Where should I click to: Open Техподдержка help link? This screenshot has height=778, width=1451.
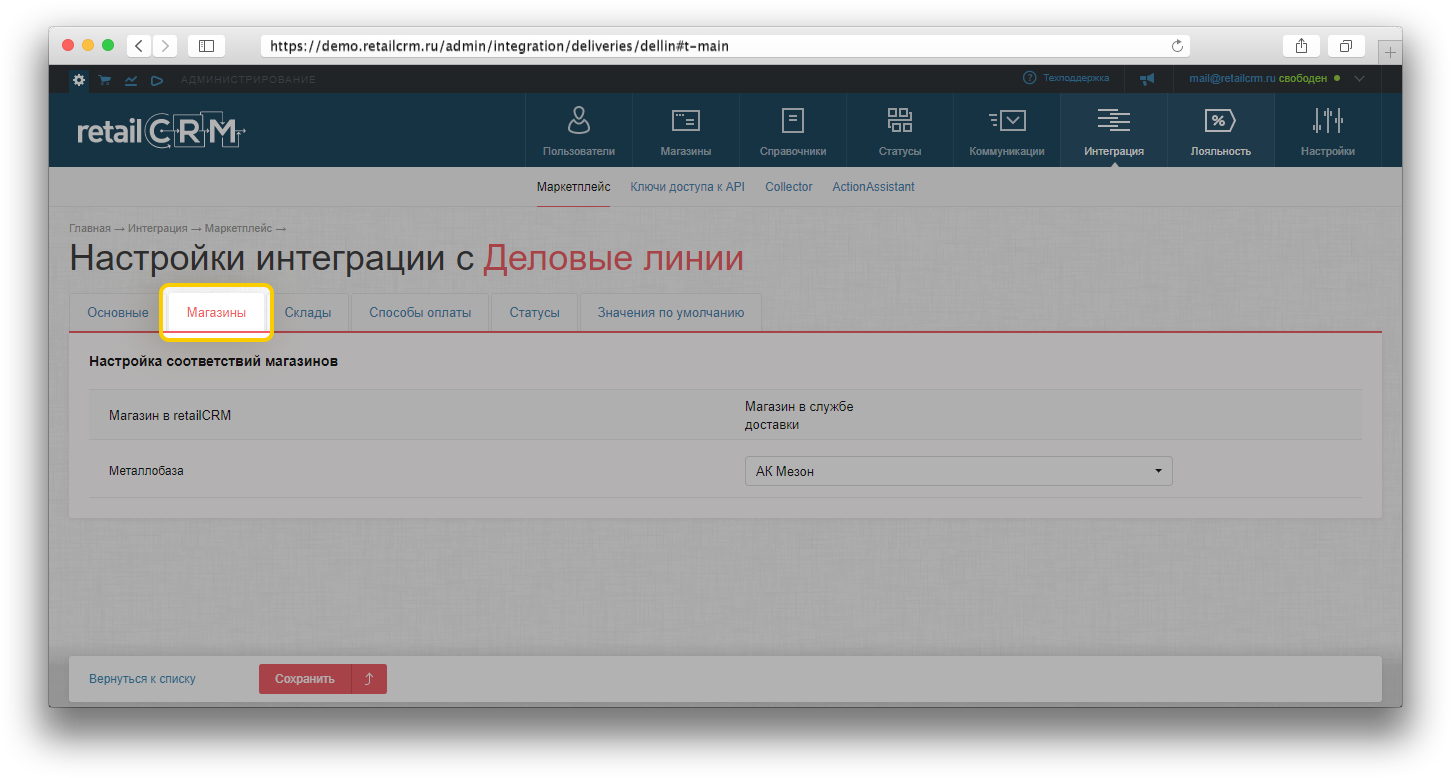click(x=1066, y=78)
